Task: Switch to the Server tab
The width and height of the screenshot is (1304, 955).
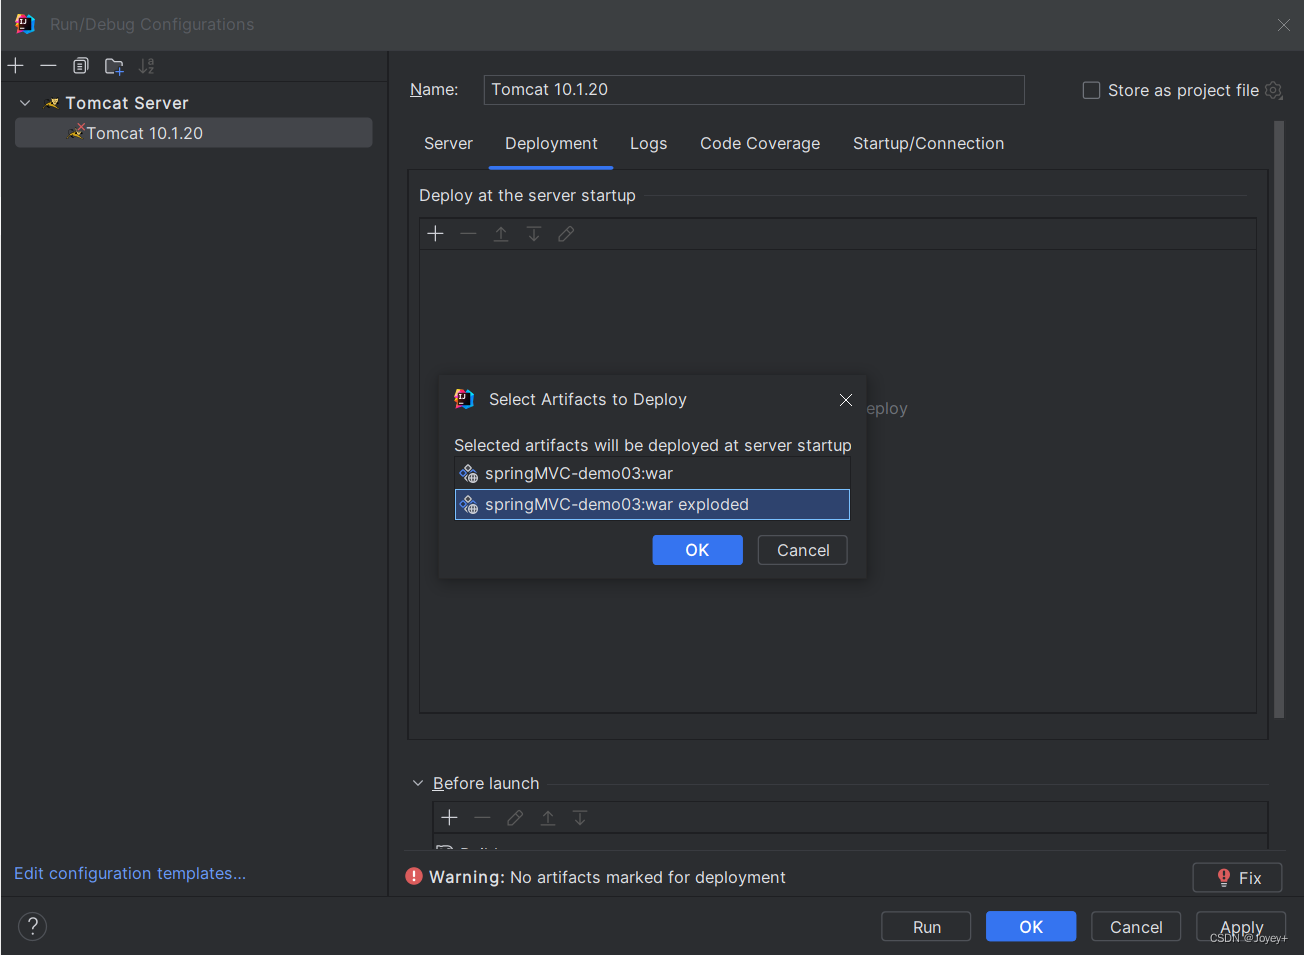Action: [448, 144]
